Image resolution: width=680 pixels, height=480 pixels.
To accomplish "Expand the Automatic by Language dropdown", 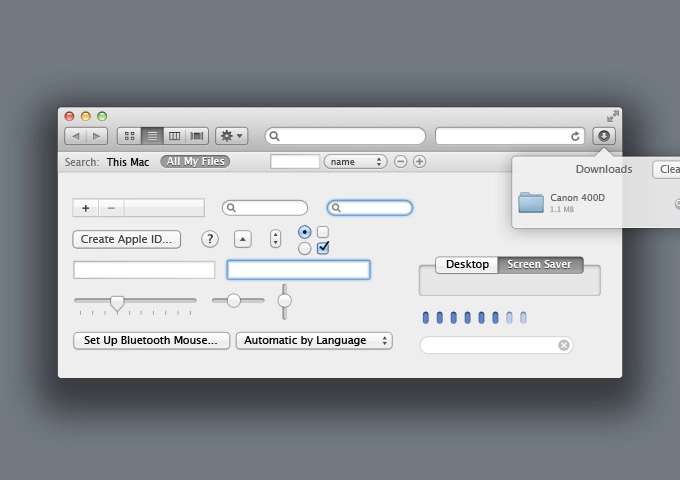I will pos(314,341).
